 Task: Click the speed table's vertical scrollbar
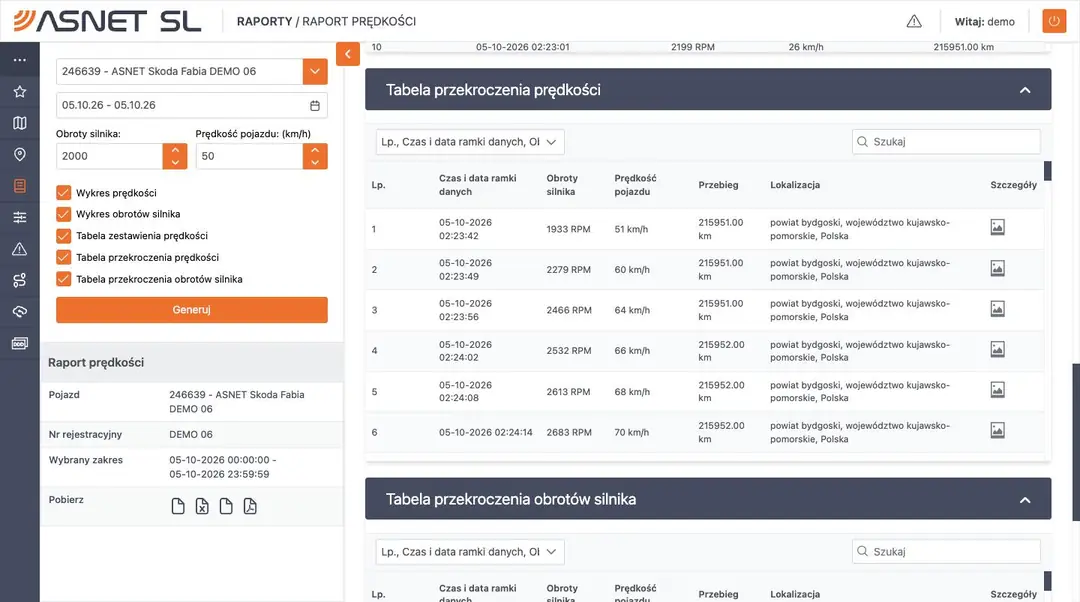pos(1048,171)
